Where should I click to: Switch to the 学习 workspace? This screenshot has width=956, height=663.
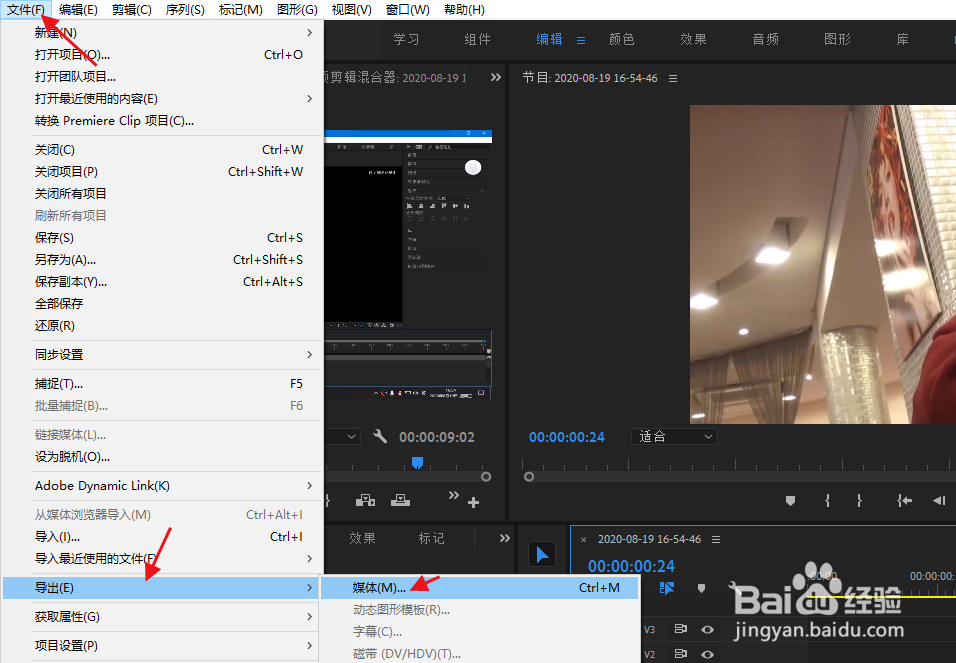coord(406,40)
